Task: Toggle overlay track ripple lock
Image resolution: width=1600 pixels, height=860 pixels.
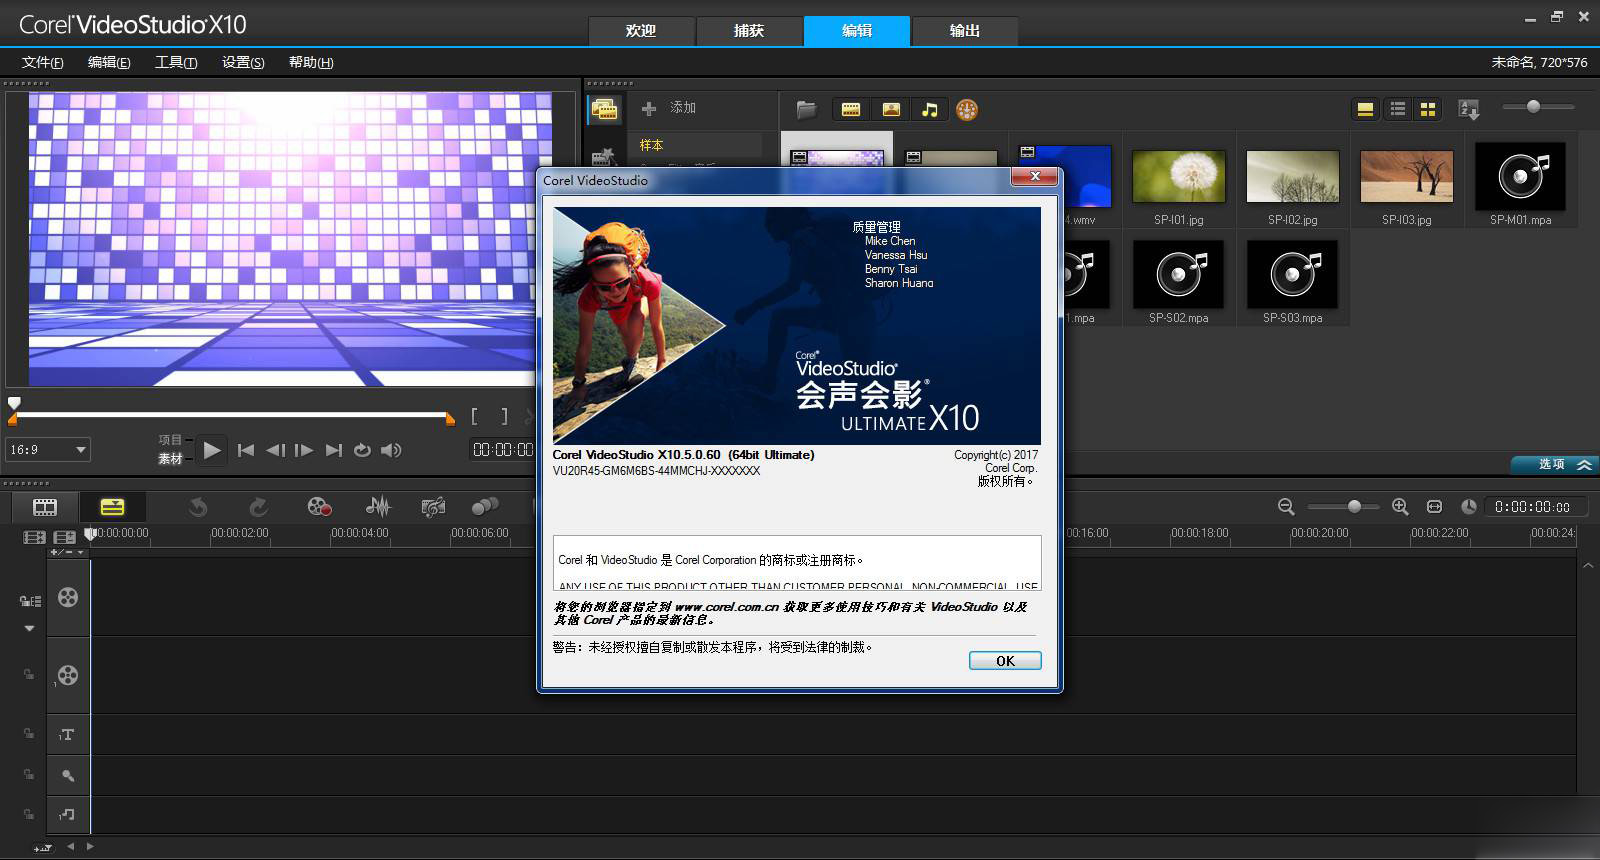Action: [29, 675]
